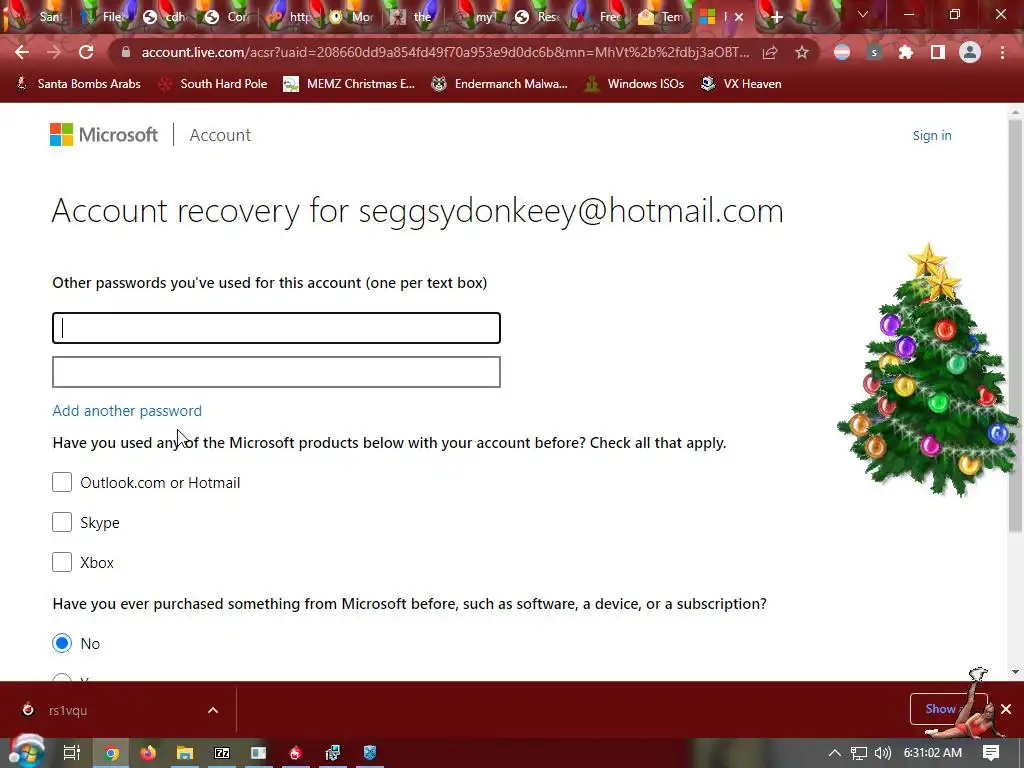Open Task View on the taskbar

click(x=71, y=753)
